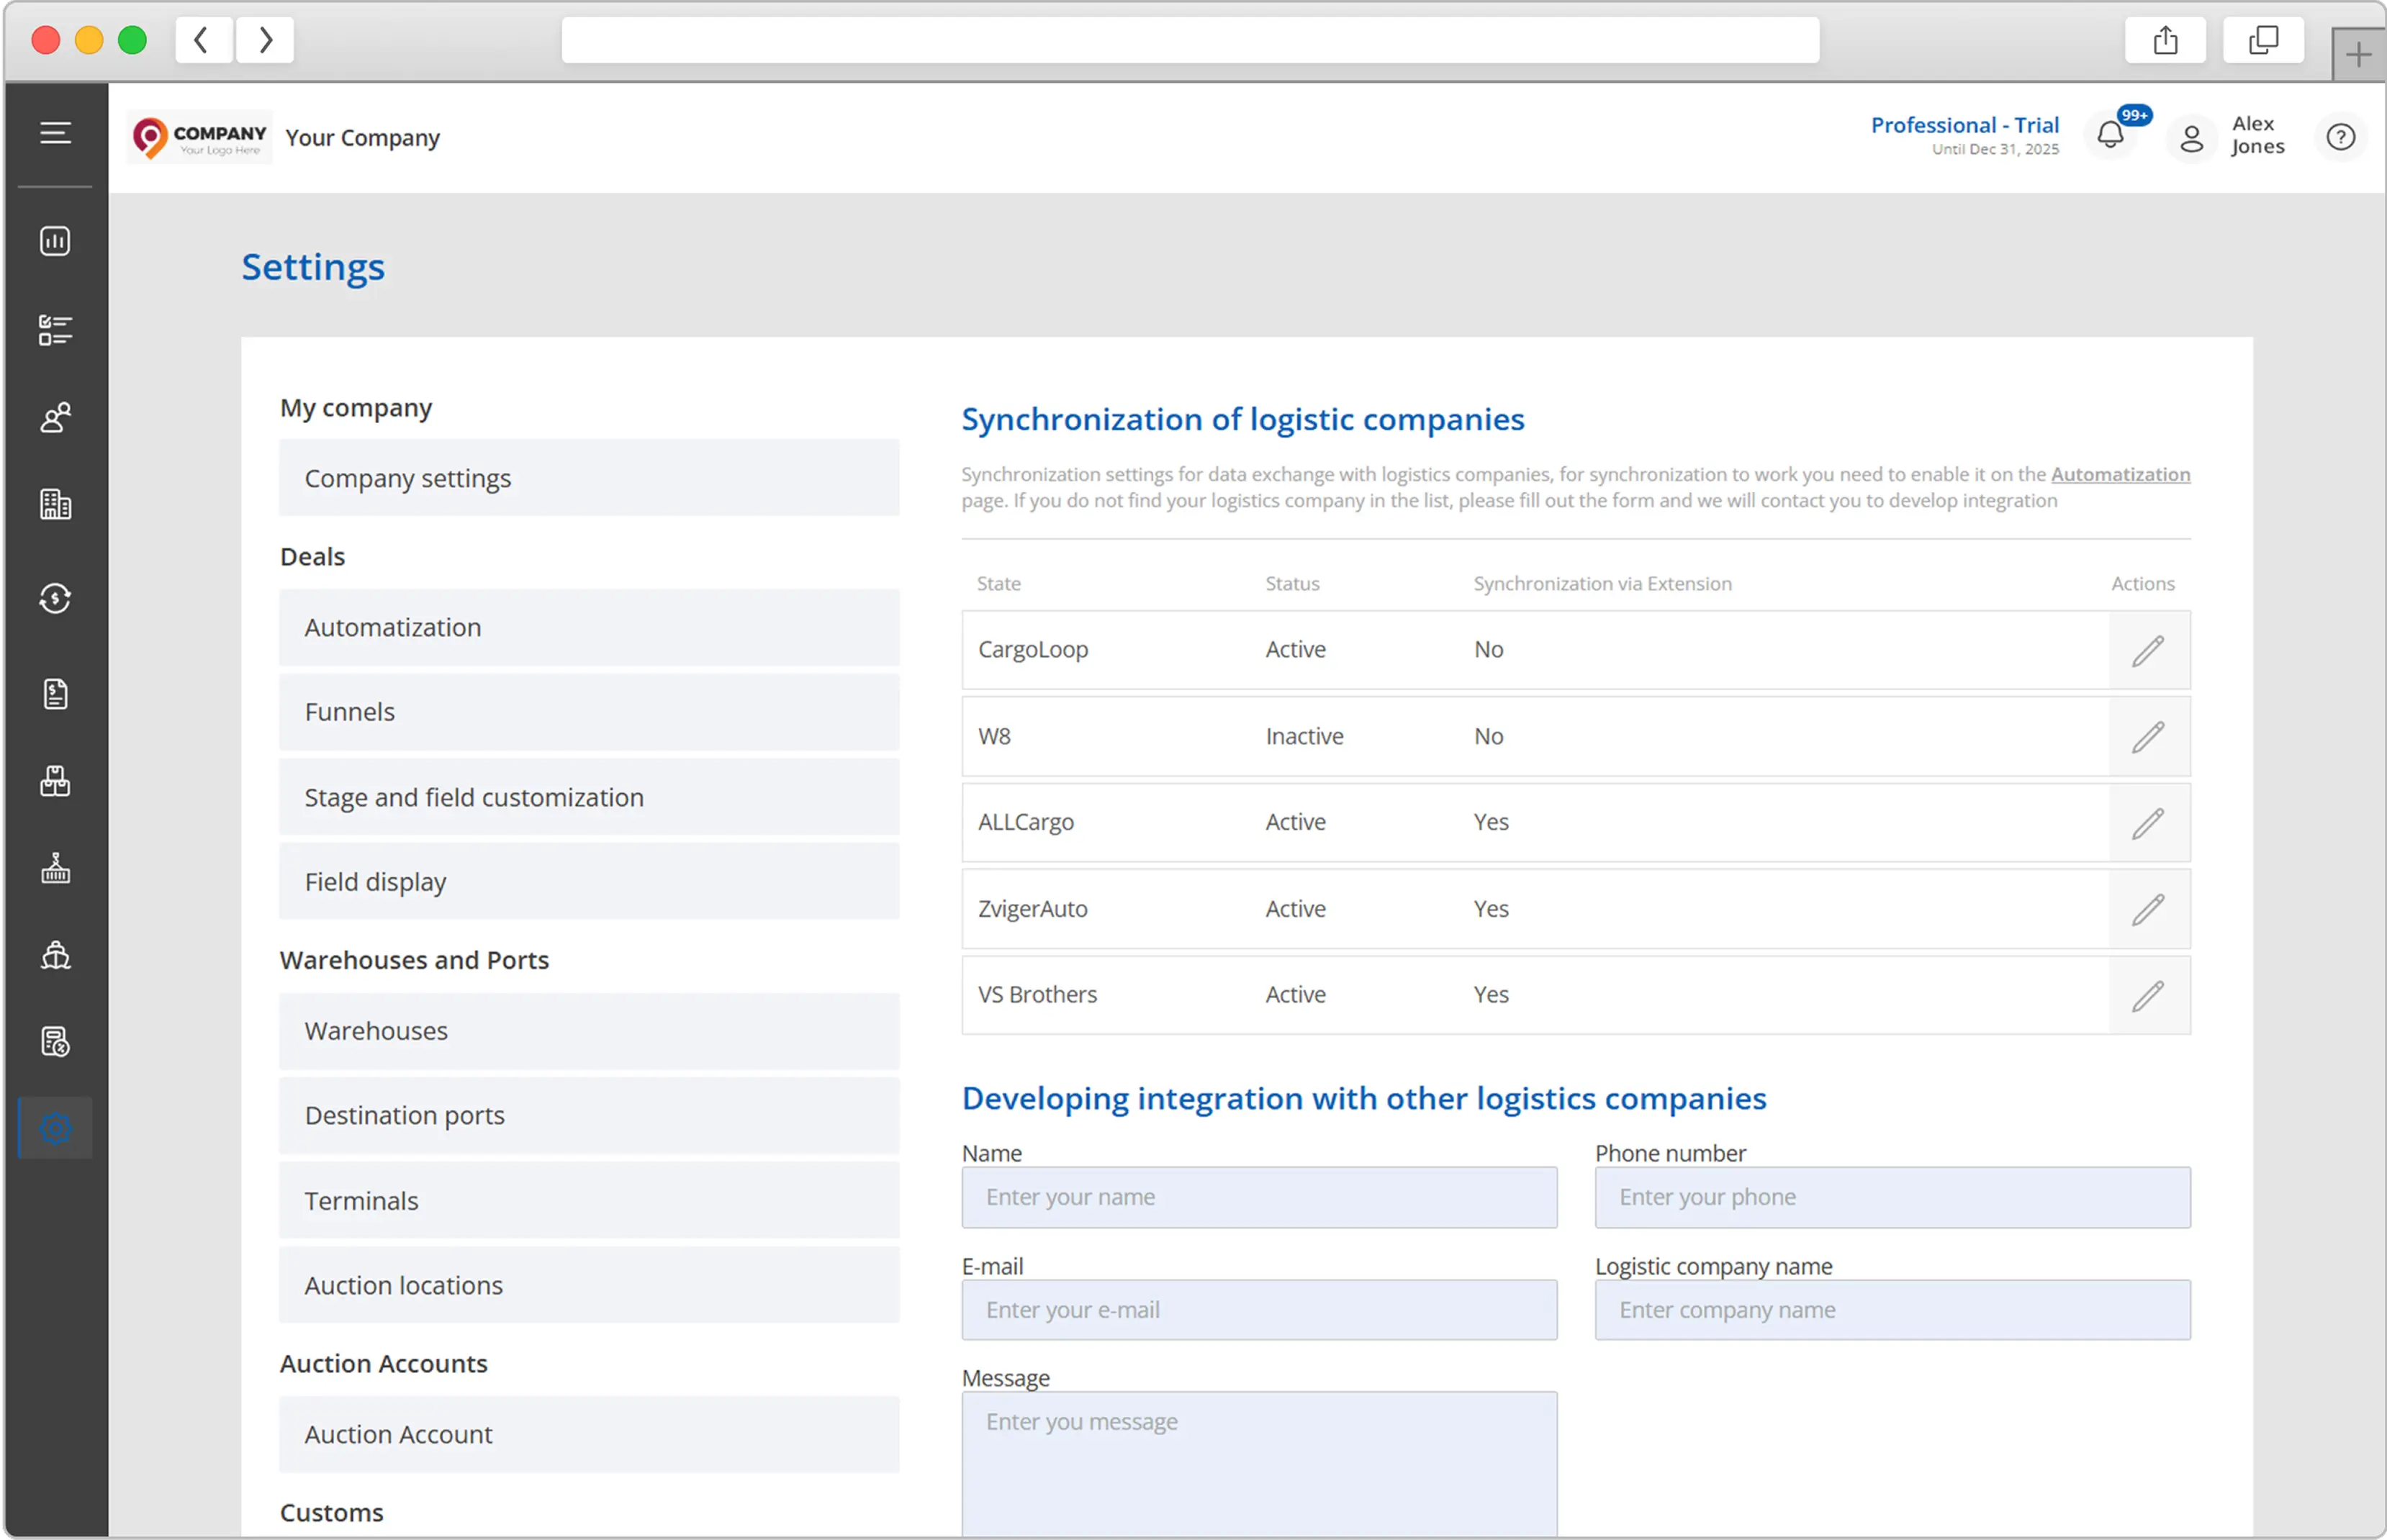Click the VS Brothers name cell
This screenshot has width=2387, height=1540.
[x=1037, y=995]
